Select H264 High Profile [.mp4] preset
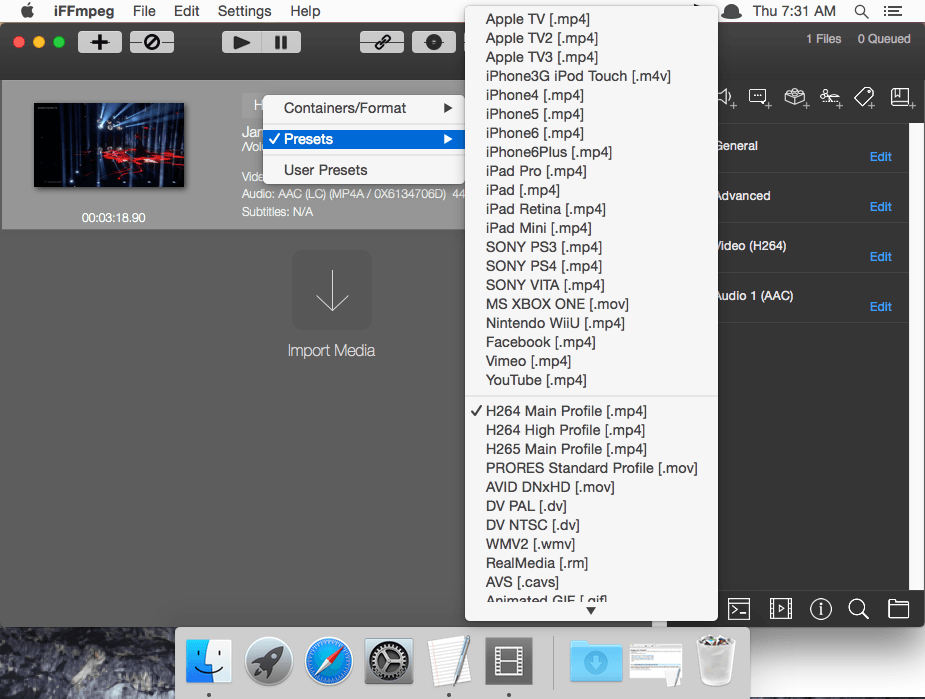This screenshot has width=925, height=699. pos(591,430)
